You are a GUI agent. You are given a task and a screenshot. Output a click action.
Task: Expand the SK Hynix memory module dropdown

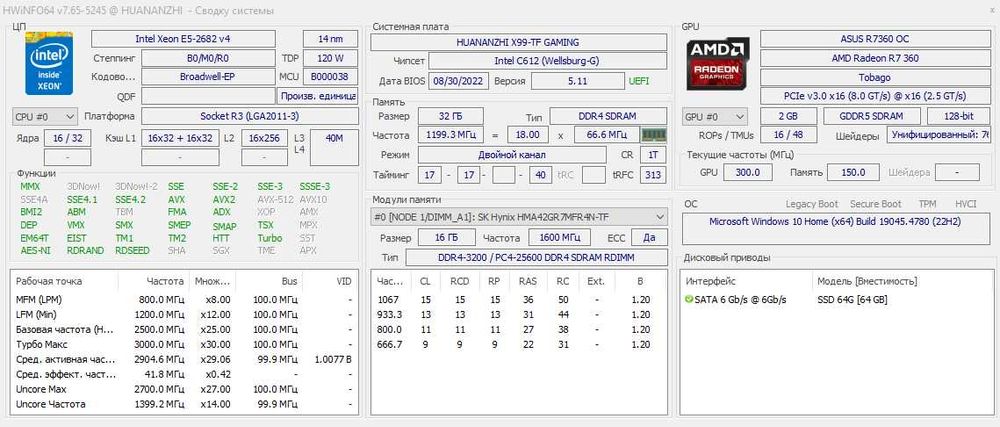519,217
